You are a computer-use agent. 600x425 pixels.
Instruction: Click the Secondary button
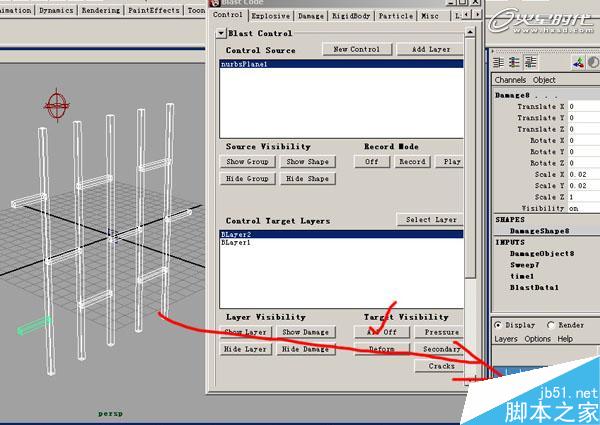coord(440,349)
